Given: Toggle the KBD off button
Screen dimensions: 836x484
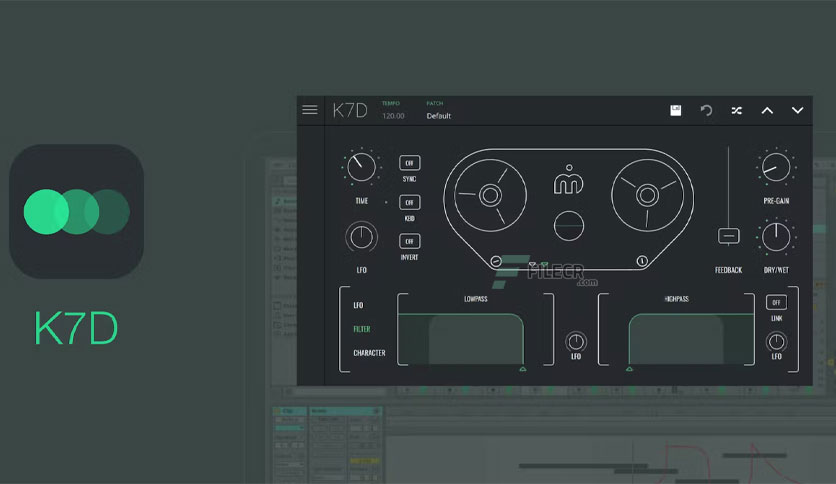Looking at the screenshot, I should click(409, 202).
